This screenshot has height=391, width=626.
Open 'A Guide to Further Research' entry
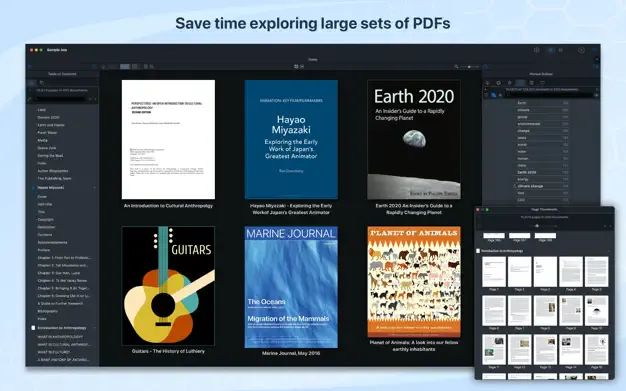click(x=60, y=304)
